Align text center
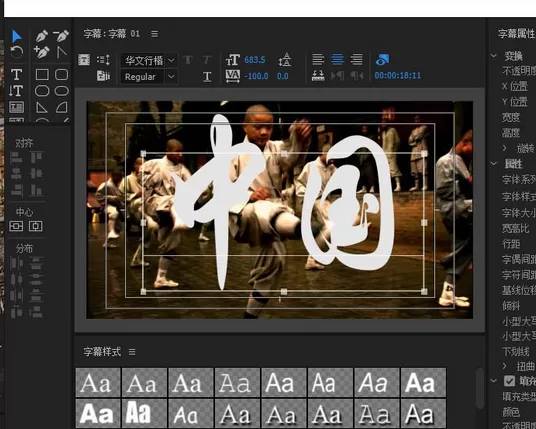This screenshot has width=536, height=429. (x=337, y=59)
